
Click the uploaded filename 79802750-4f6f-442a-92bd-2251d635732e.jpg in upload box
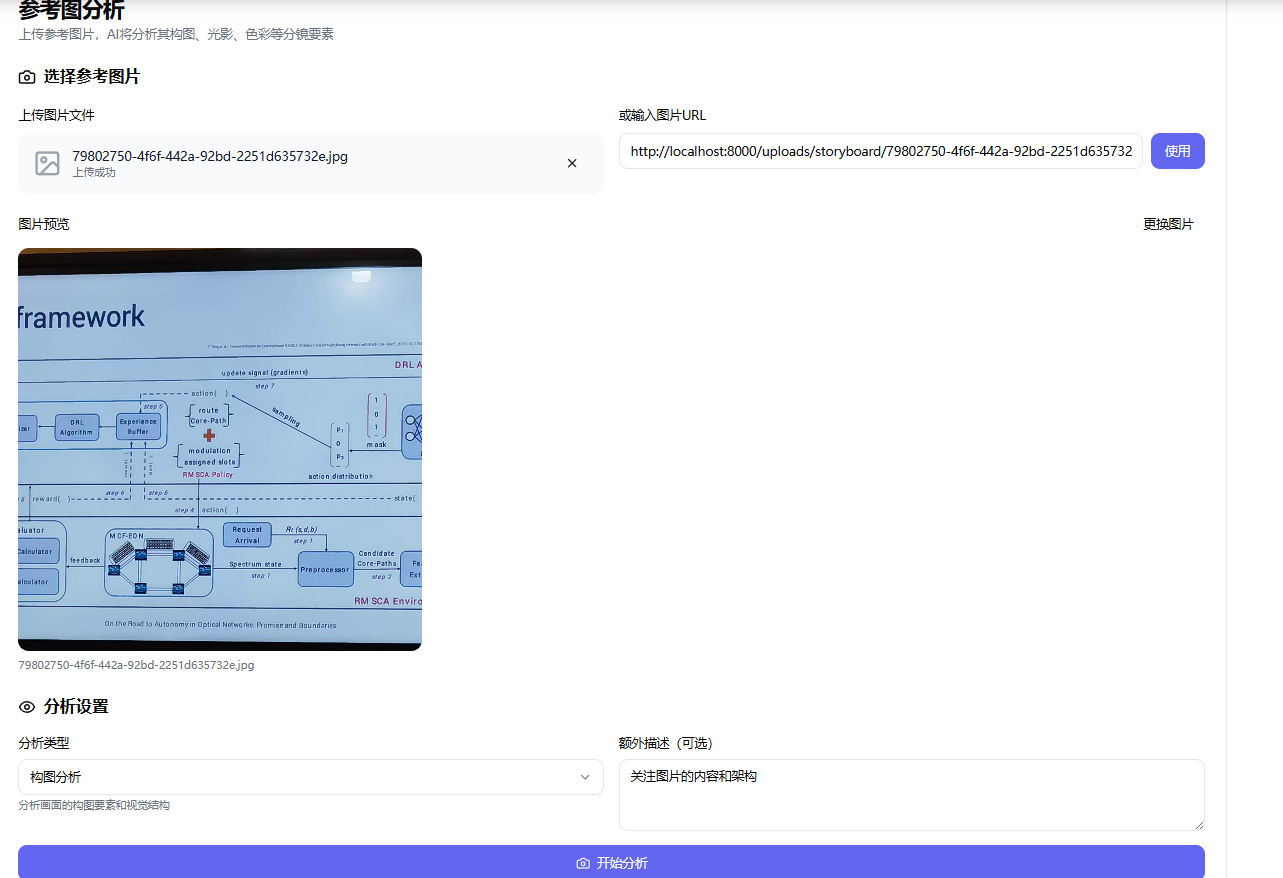click(x=210, y=156)
